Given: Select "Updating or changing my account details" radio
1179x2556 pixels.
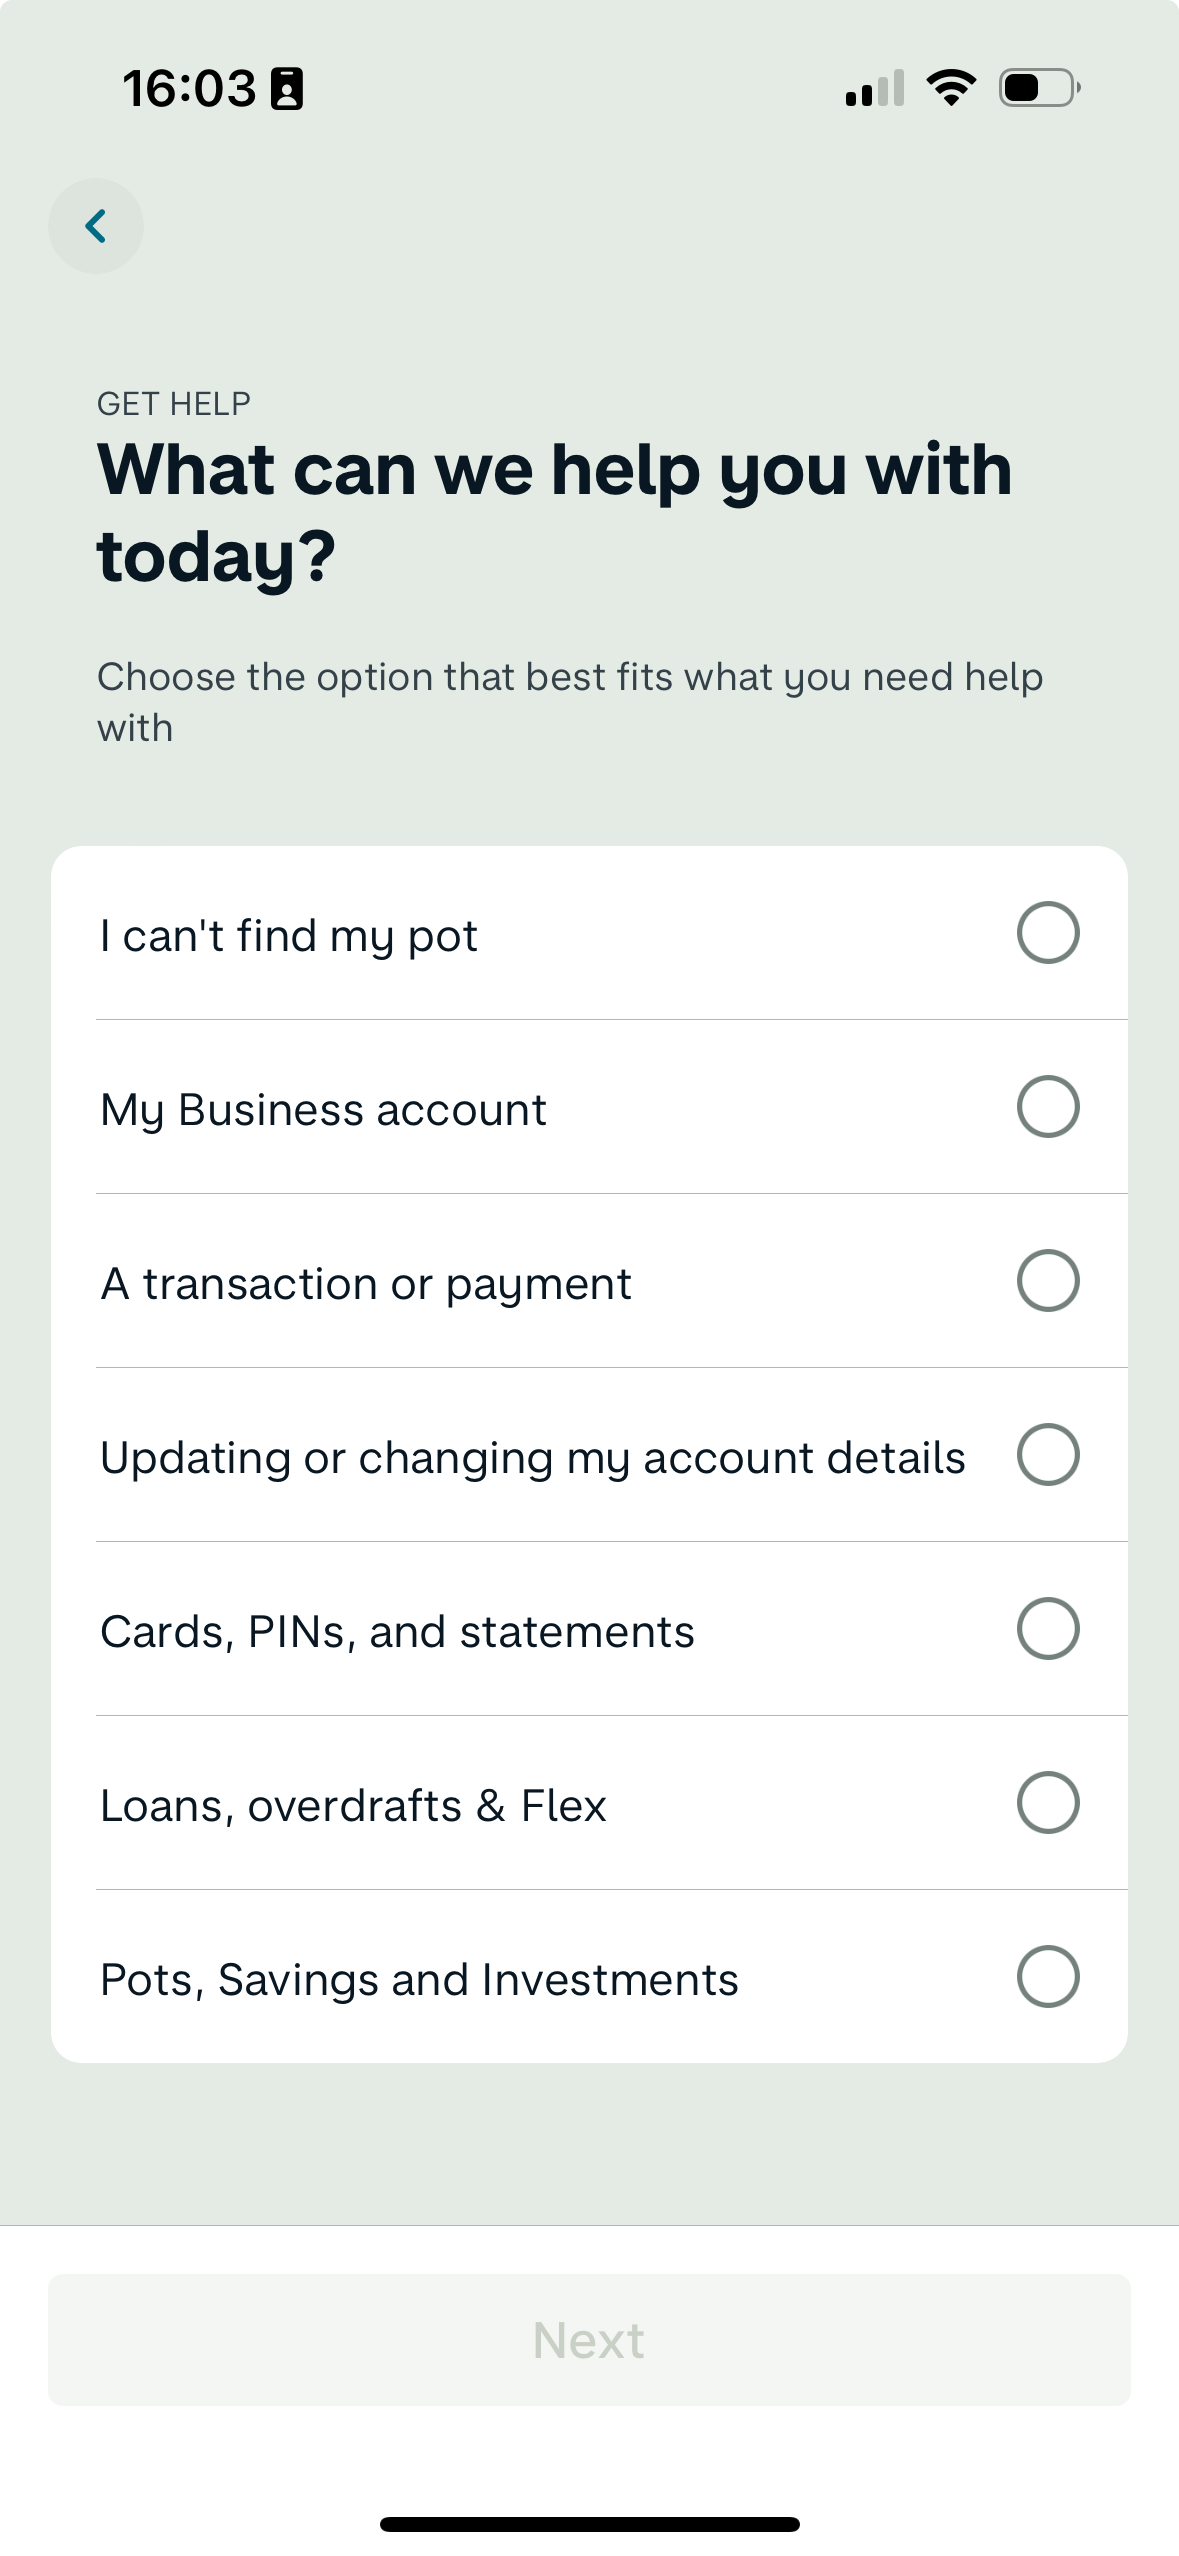Looking at the screenshot, I should pyautogui.click(x=1047, y=1455).
